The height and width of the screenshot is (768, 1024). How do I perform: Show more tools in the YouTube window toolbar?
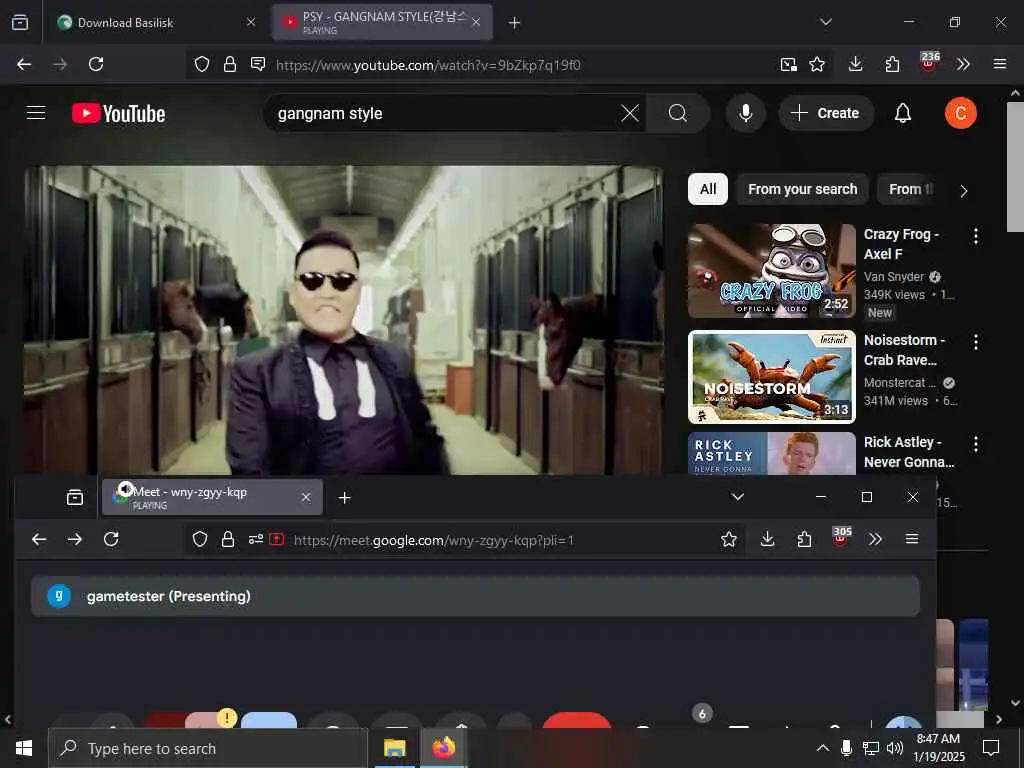click(x=963, y=64)
